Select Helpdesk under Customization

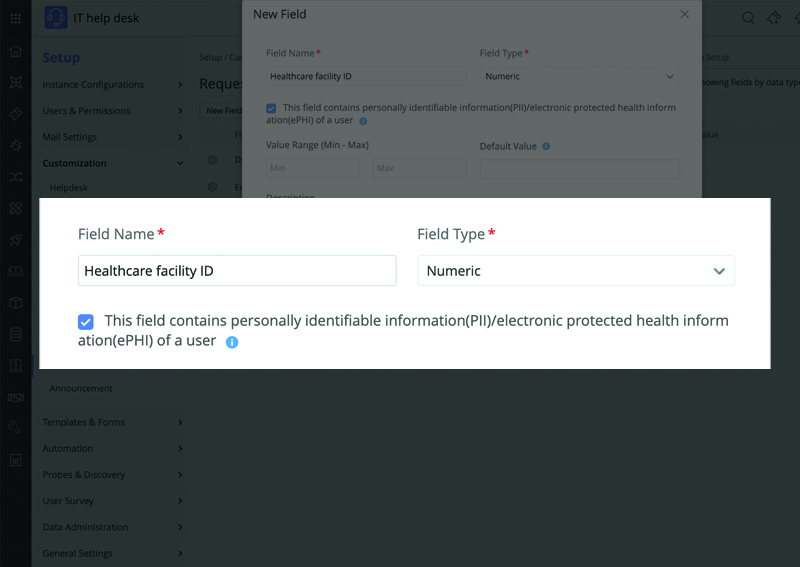click(x=69, y=187)
